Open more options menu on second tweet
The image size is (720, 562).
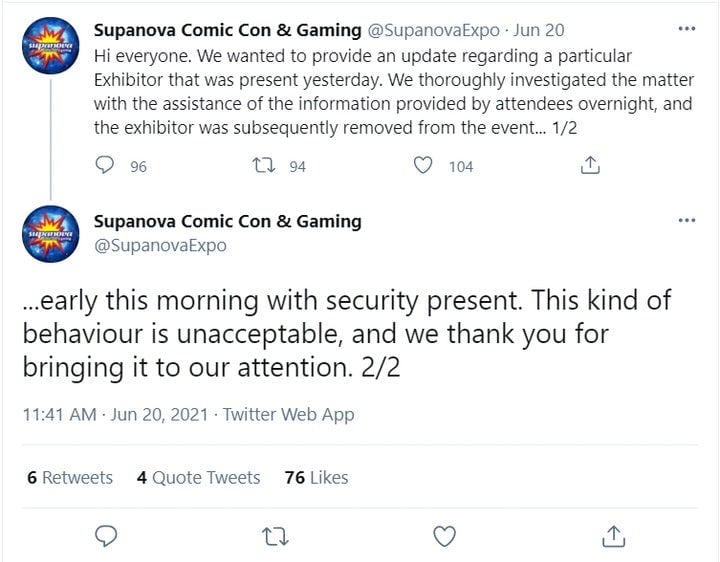686,221
